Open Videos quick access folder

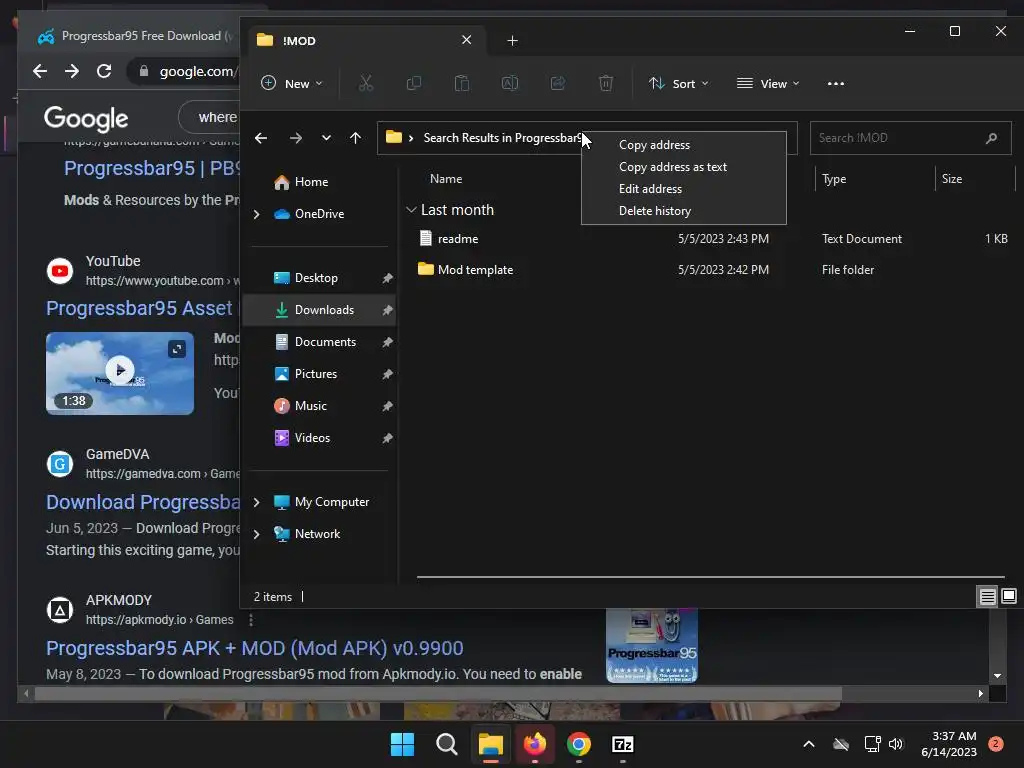(312, 438)
